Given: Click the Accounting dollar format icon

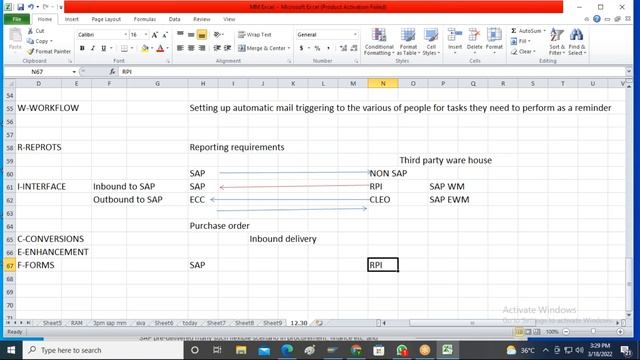Looking at the screenshot, I should 302,48.
